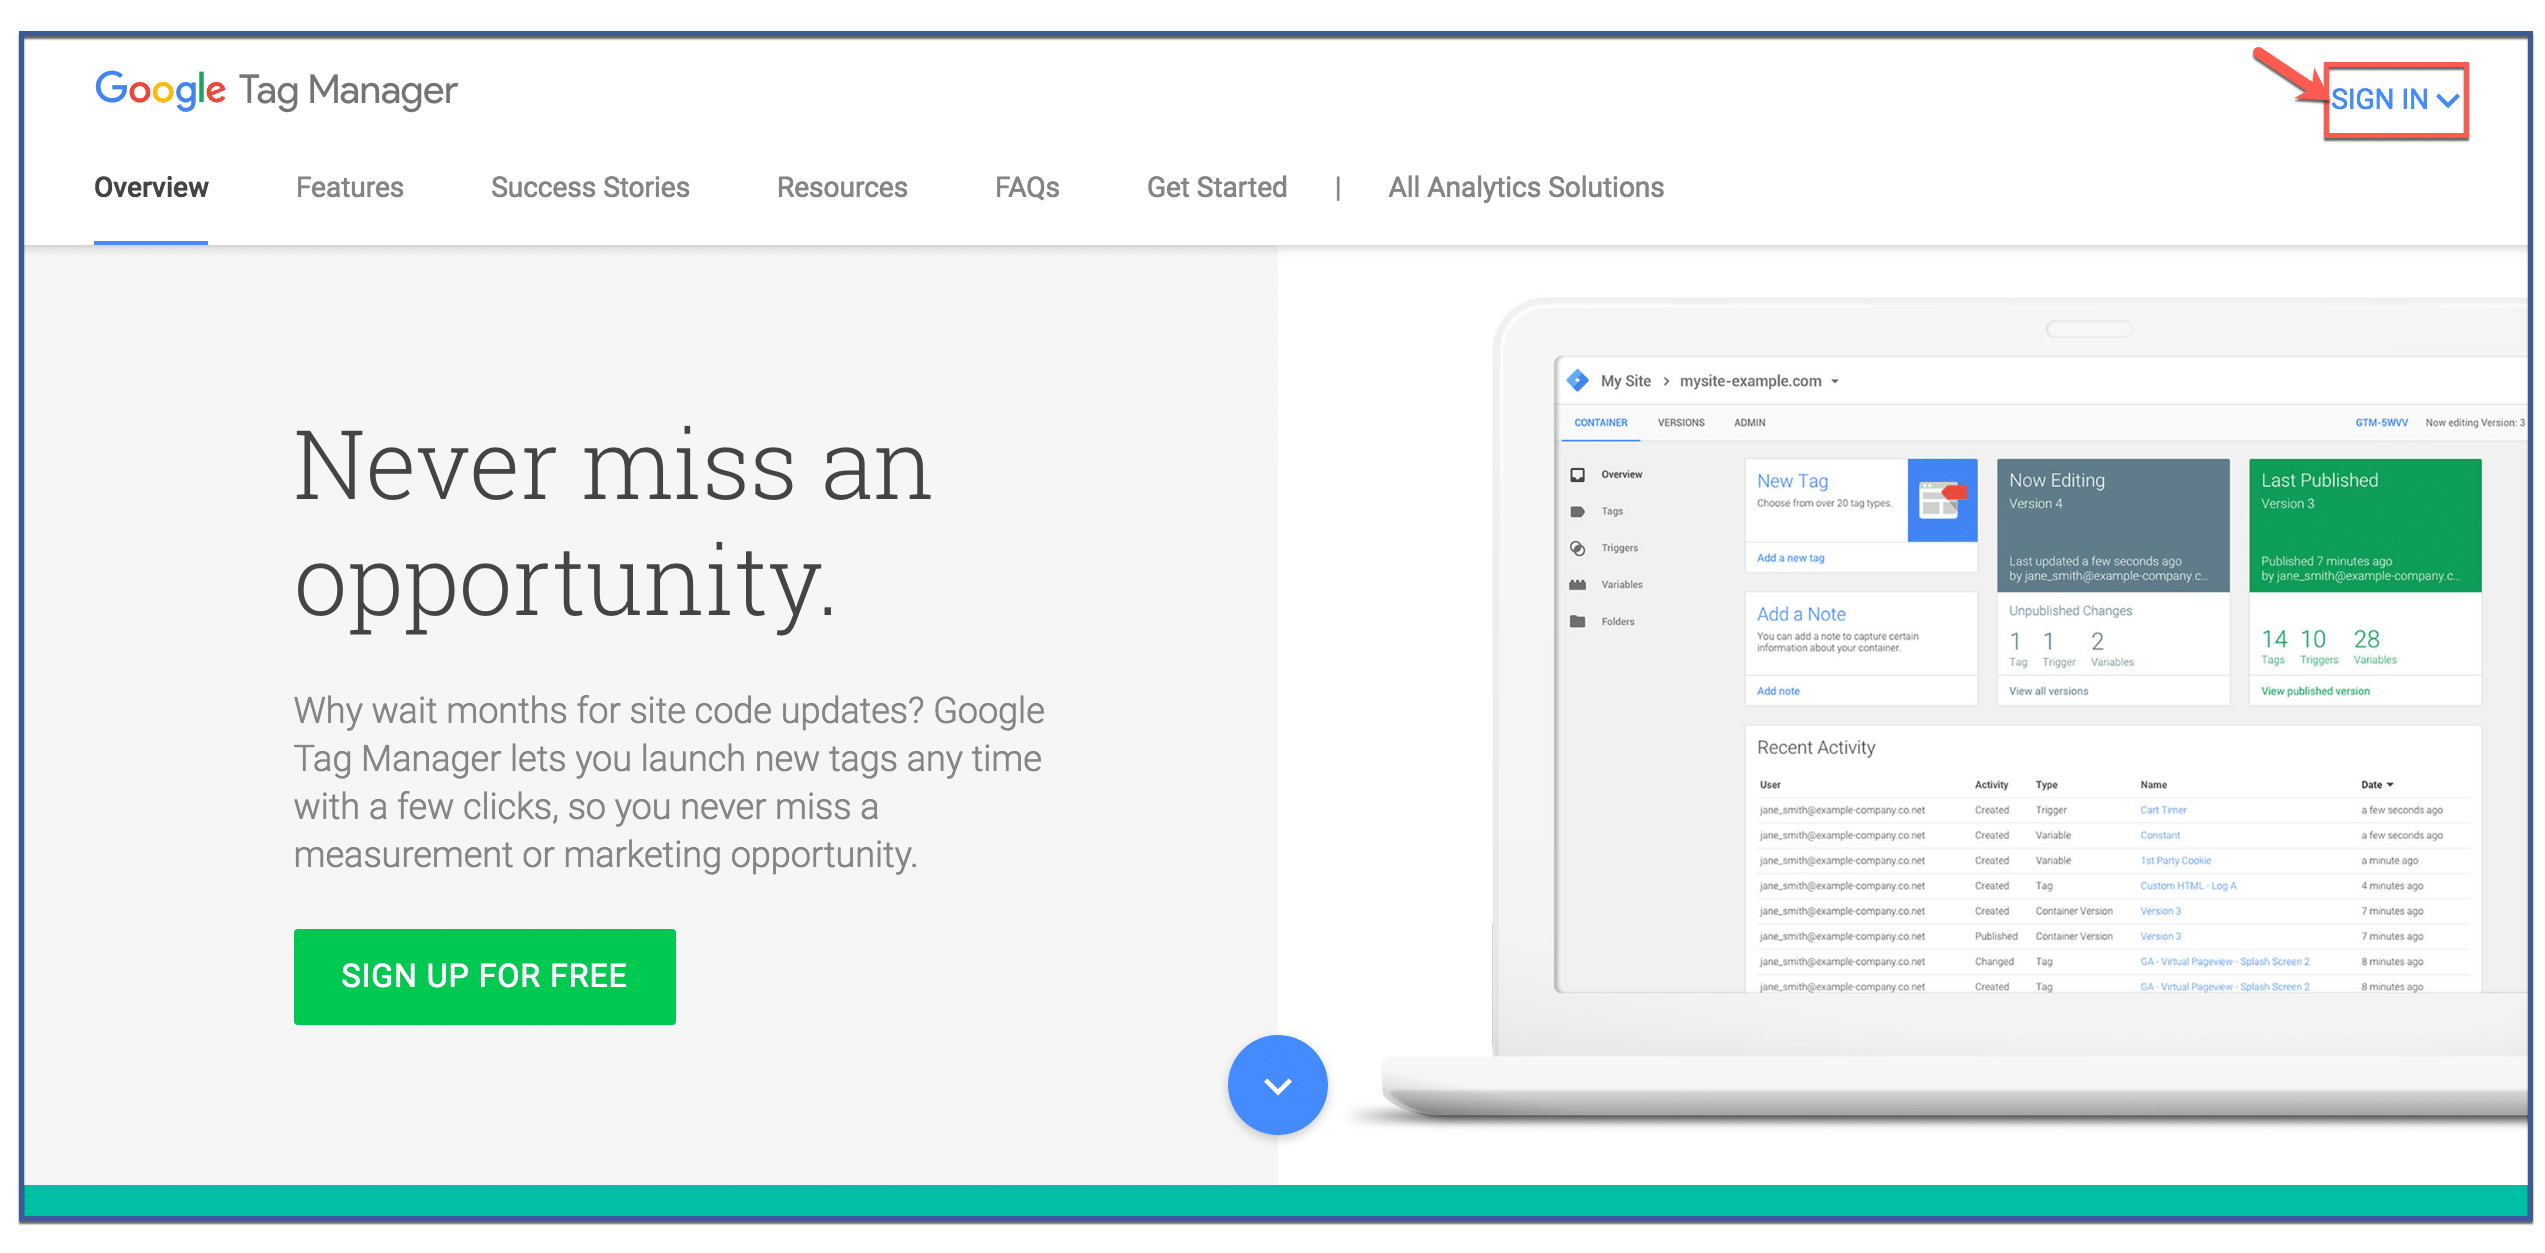Click the Recent Activity heading
Viewport: 2545px width, 1253px height.
(1816, 747)
